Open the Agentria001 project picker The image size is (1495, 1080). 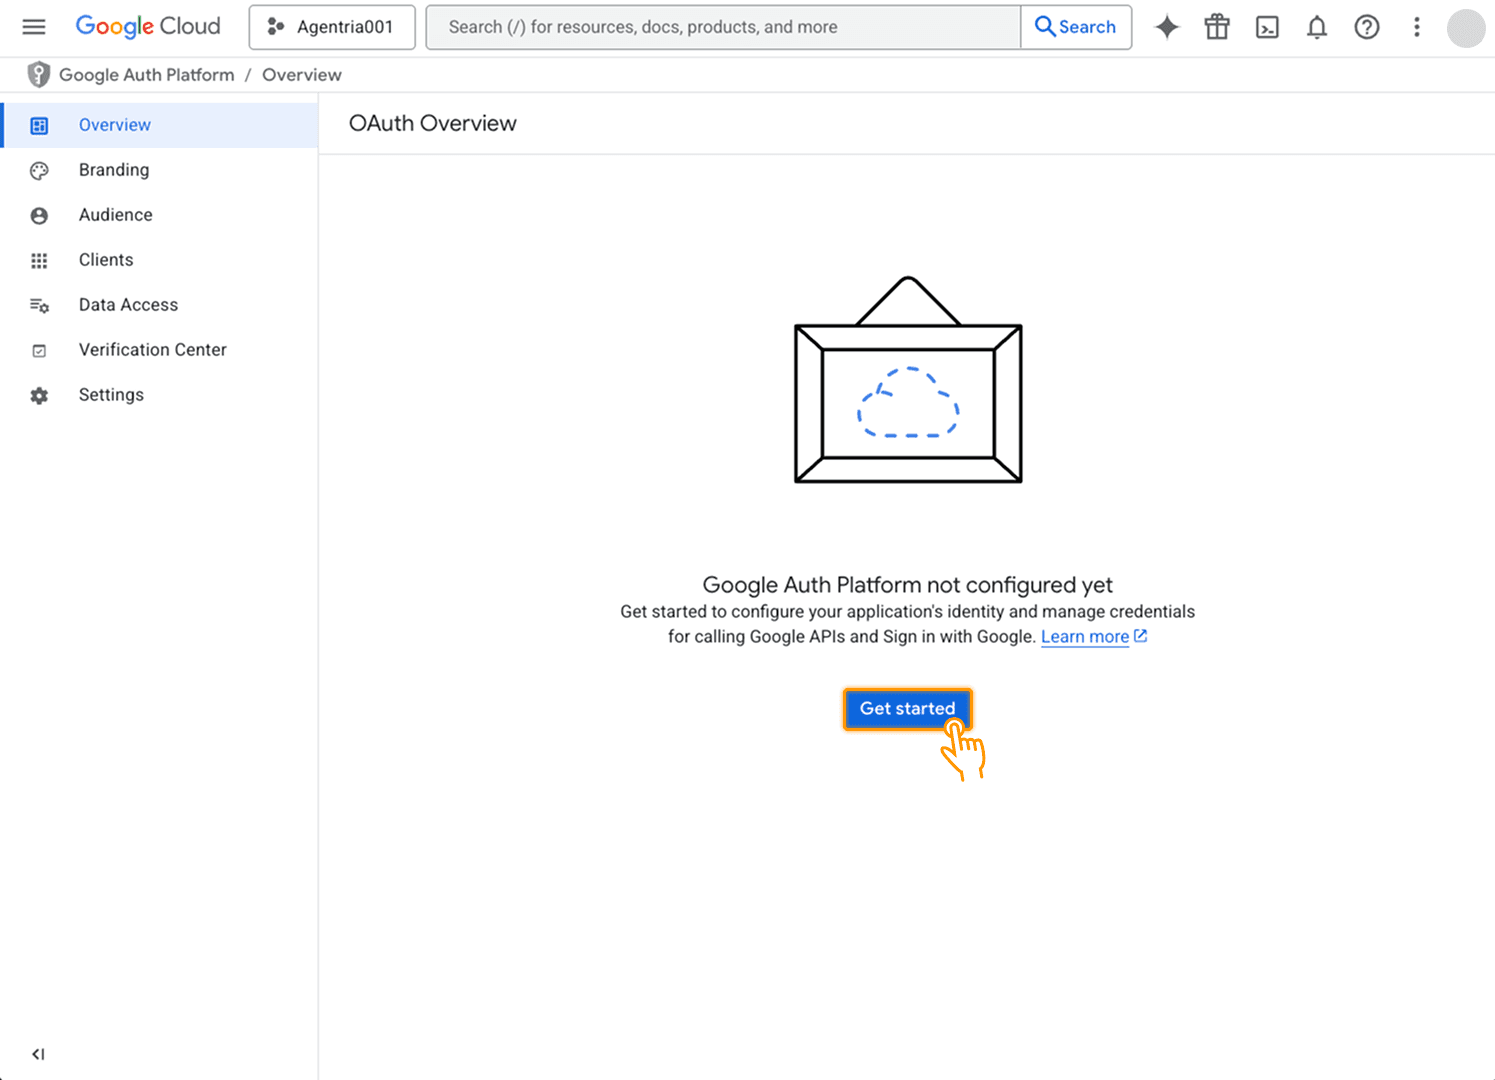coord(332,27)
